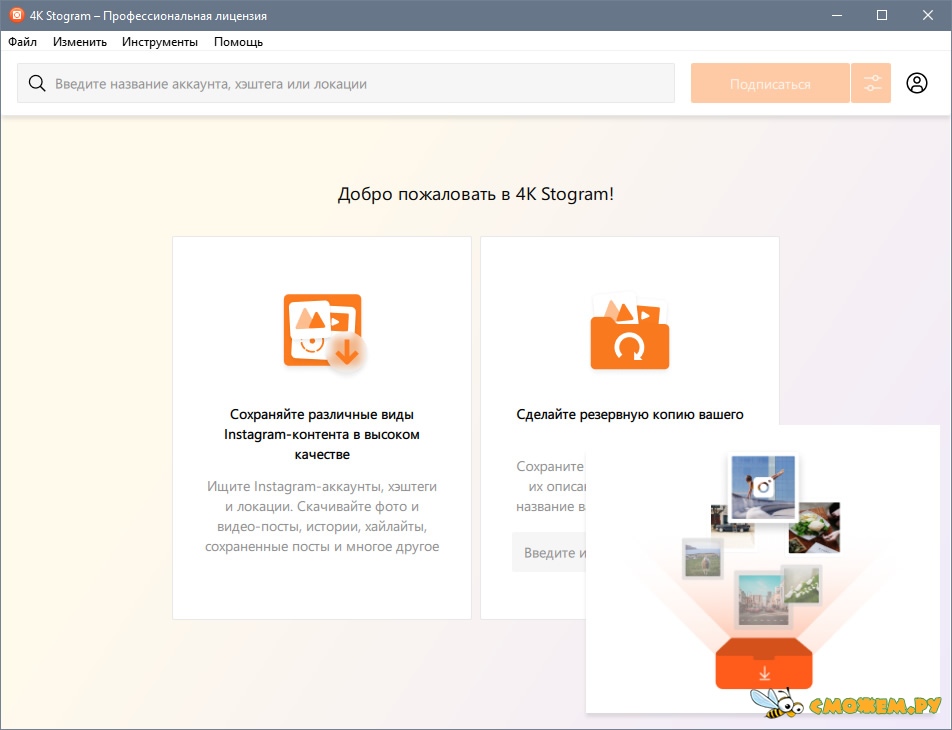Click the description text starting with Ищите Instagram-аккаунты
This screenshot has height=730, width=952.
click(x=322, y=516)
